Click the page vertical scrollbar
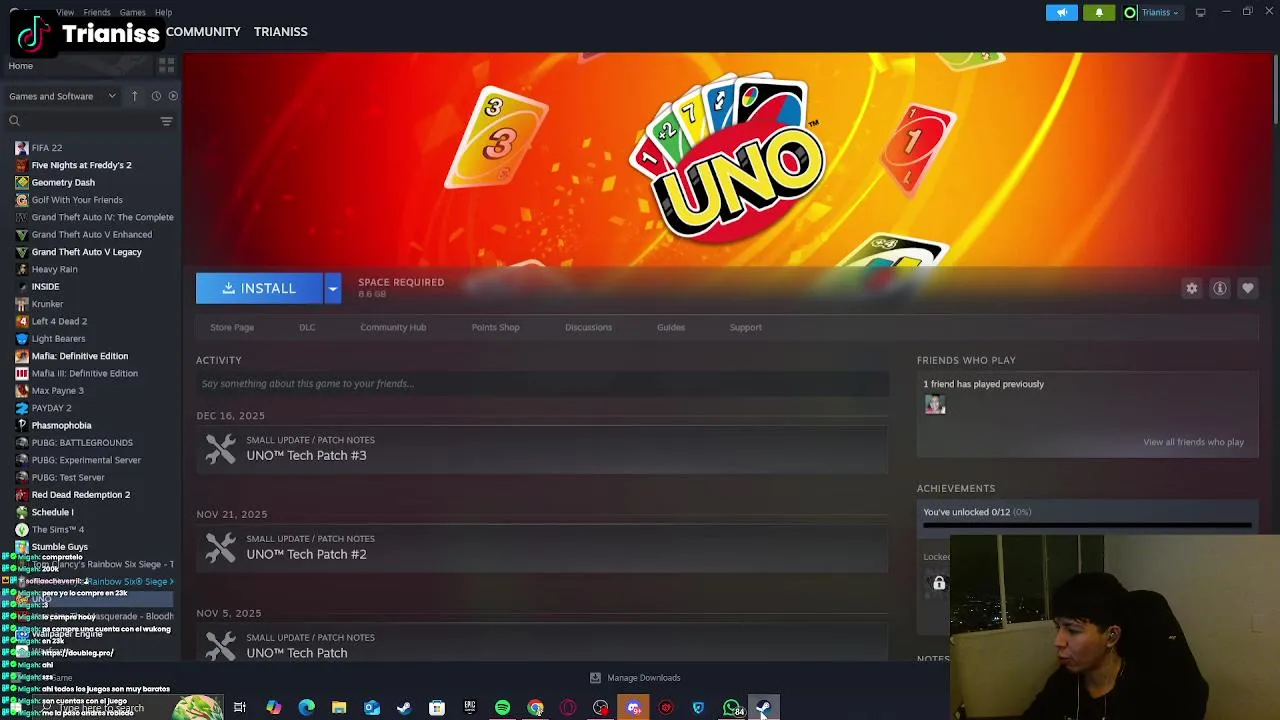The height and width of the screenshot is (720, 1280). point(1276,90)
